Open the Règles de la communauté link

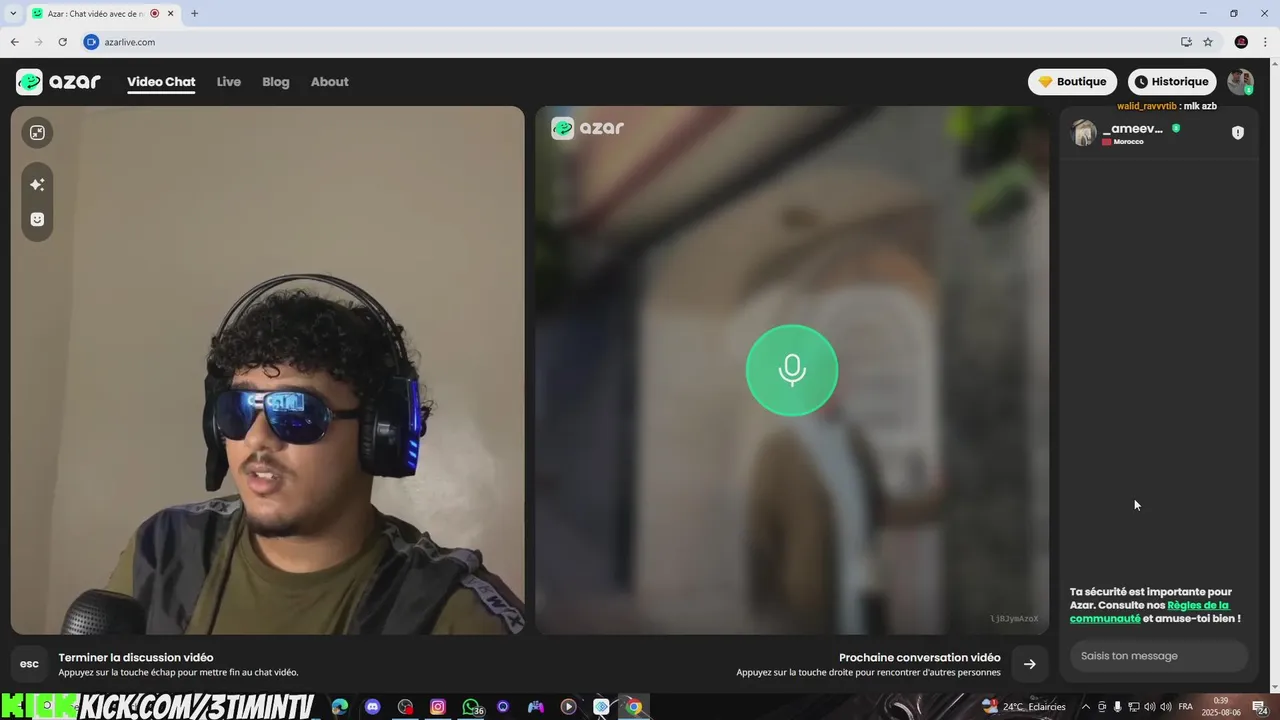1149,612
